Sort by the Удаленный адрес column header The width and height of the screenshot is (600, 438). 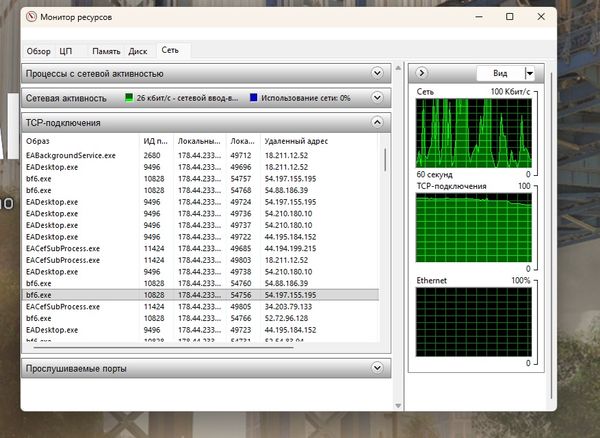click(x=320, y=141)
